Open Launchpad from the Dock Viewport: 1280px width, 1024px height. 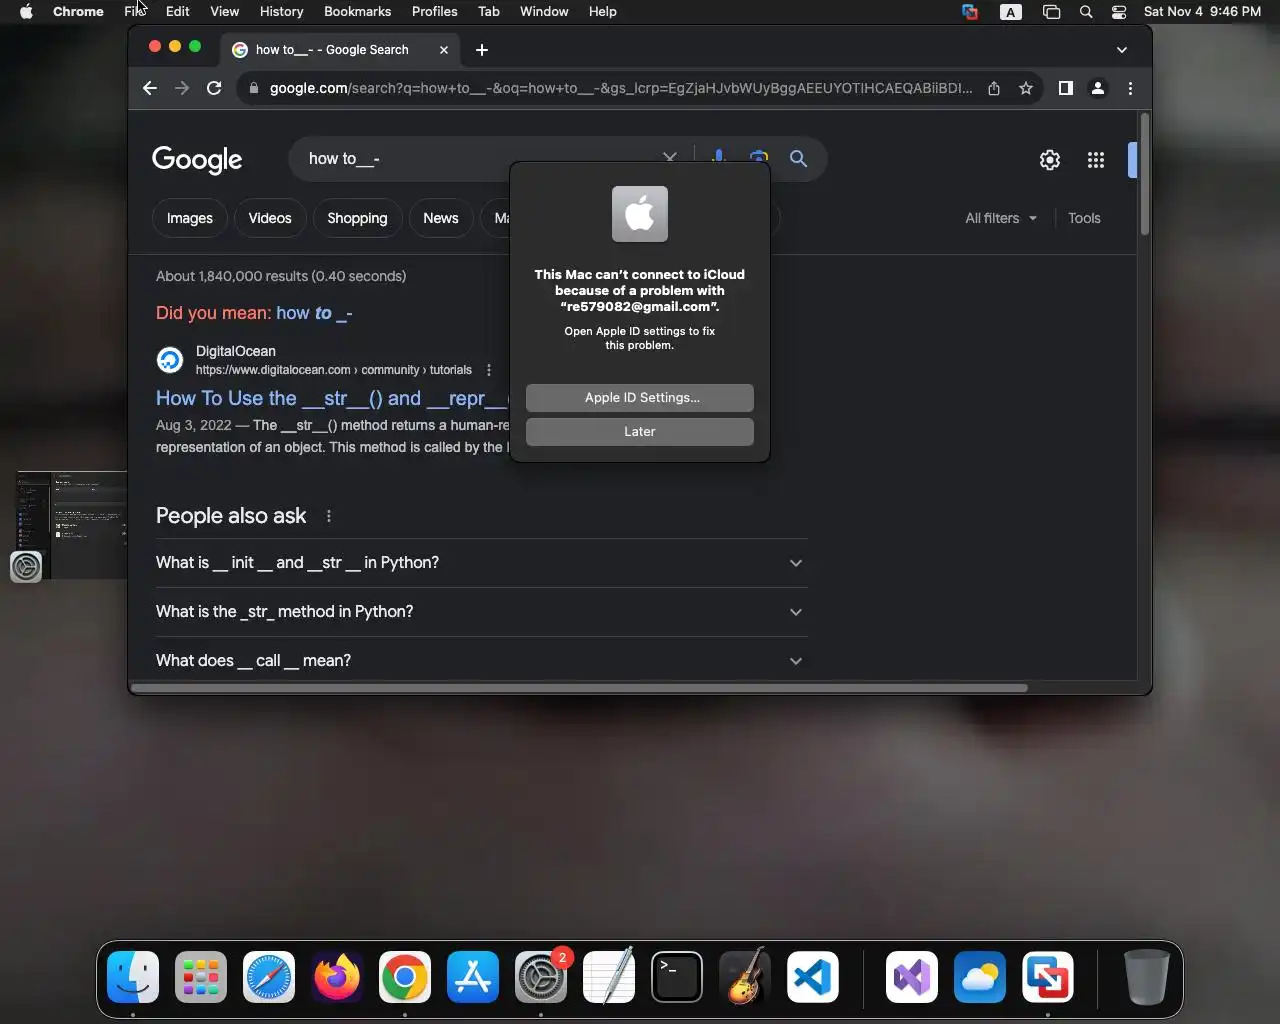coord(201,977)
